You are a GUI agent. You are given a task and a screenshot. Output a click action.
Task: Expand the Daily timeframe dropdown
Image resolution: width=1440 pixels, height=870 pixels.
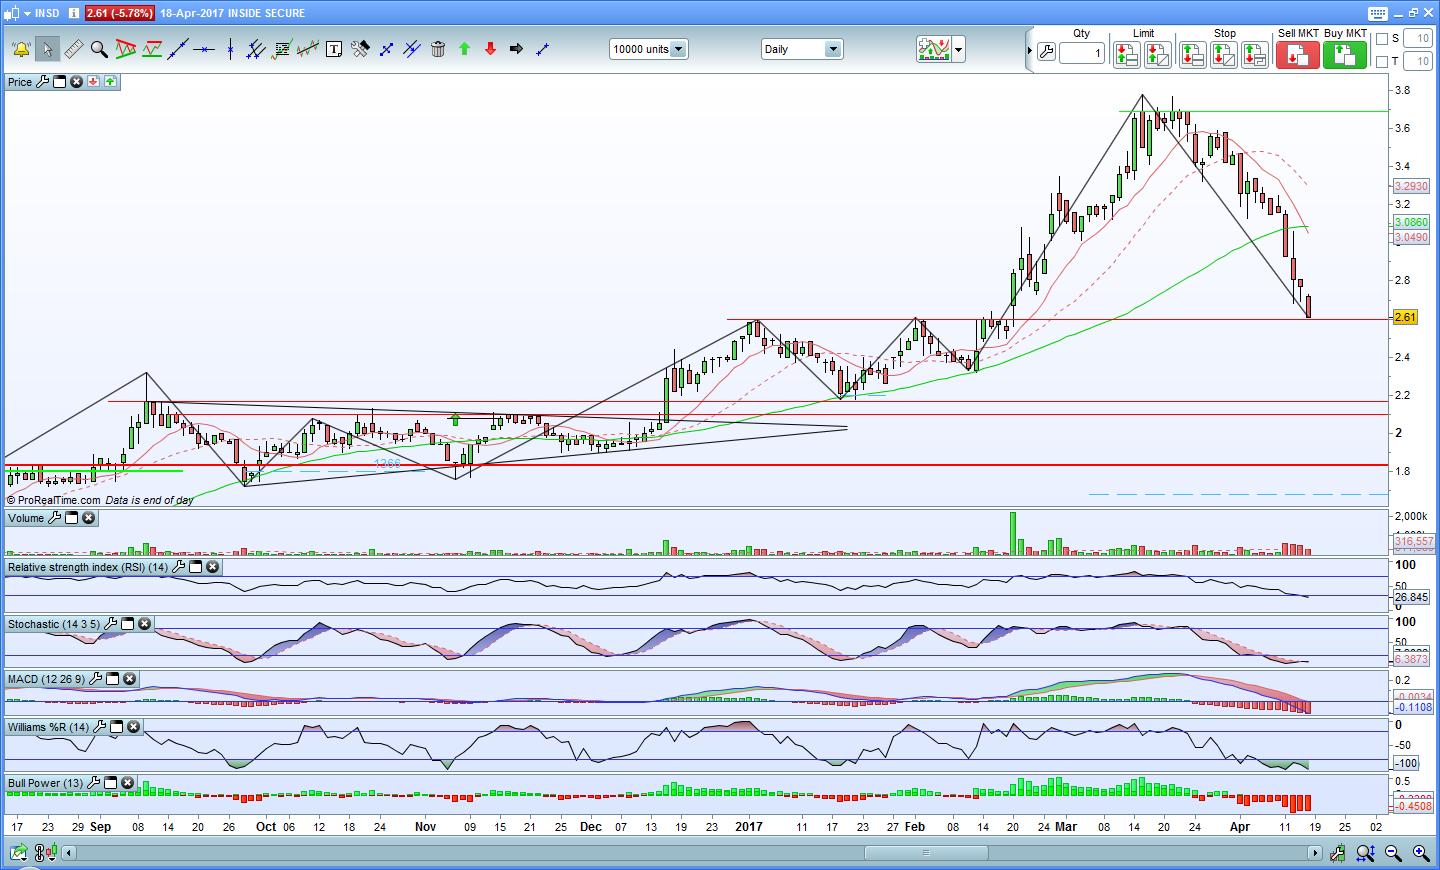coord(832,49)
